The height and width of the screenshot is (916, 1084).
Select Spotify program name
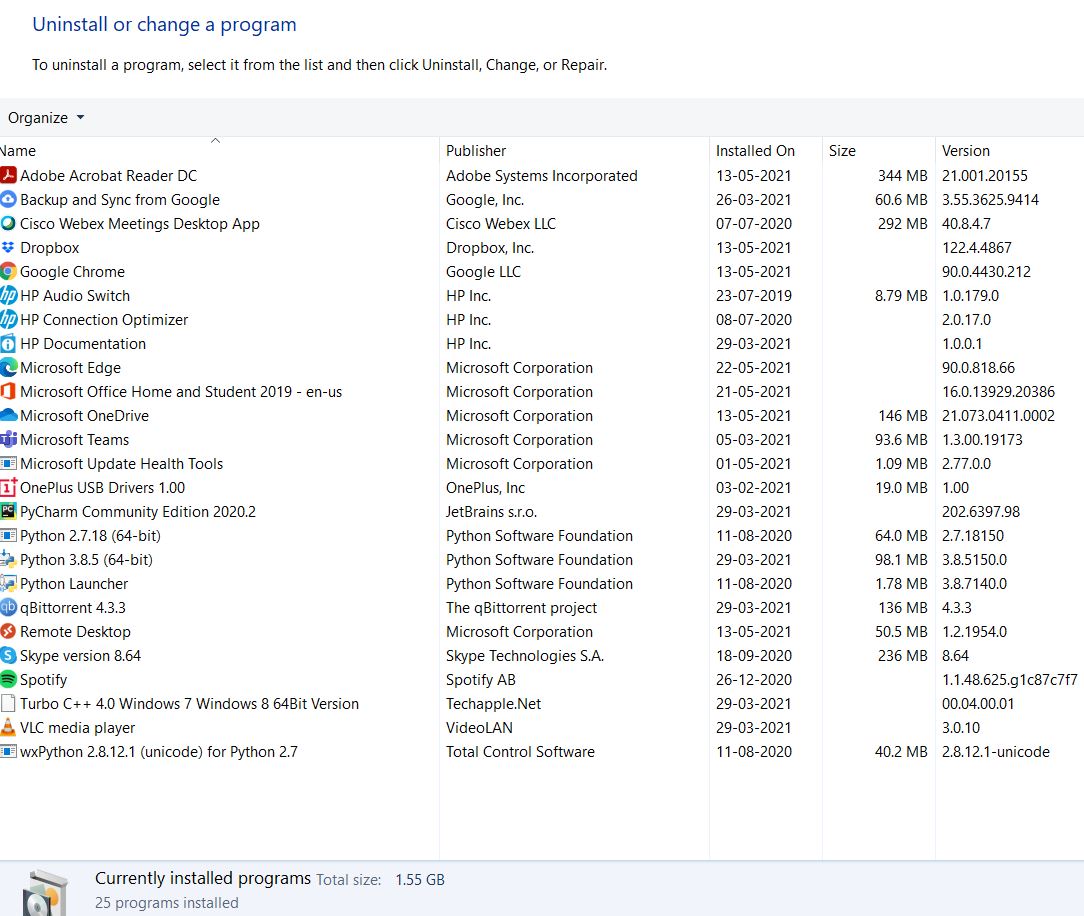click(43, 680)
